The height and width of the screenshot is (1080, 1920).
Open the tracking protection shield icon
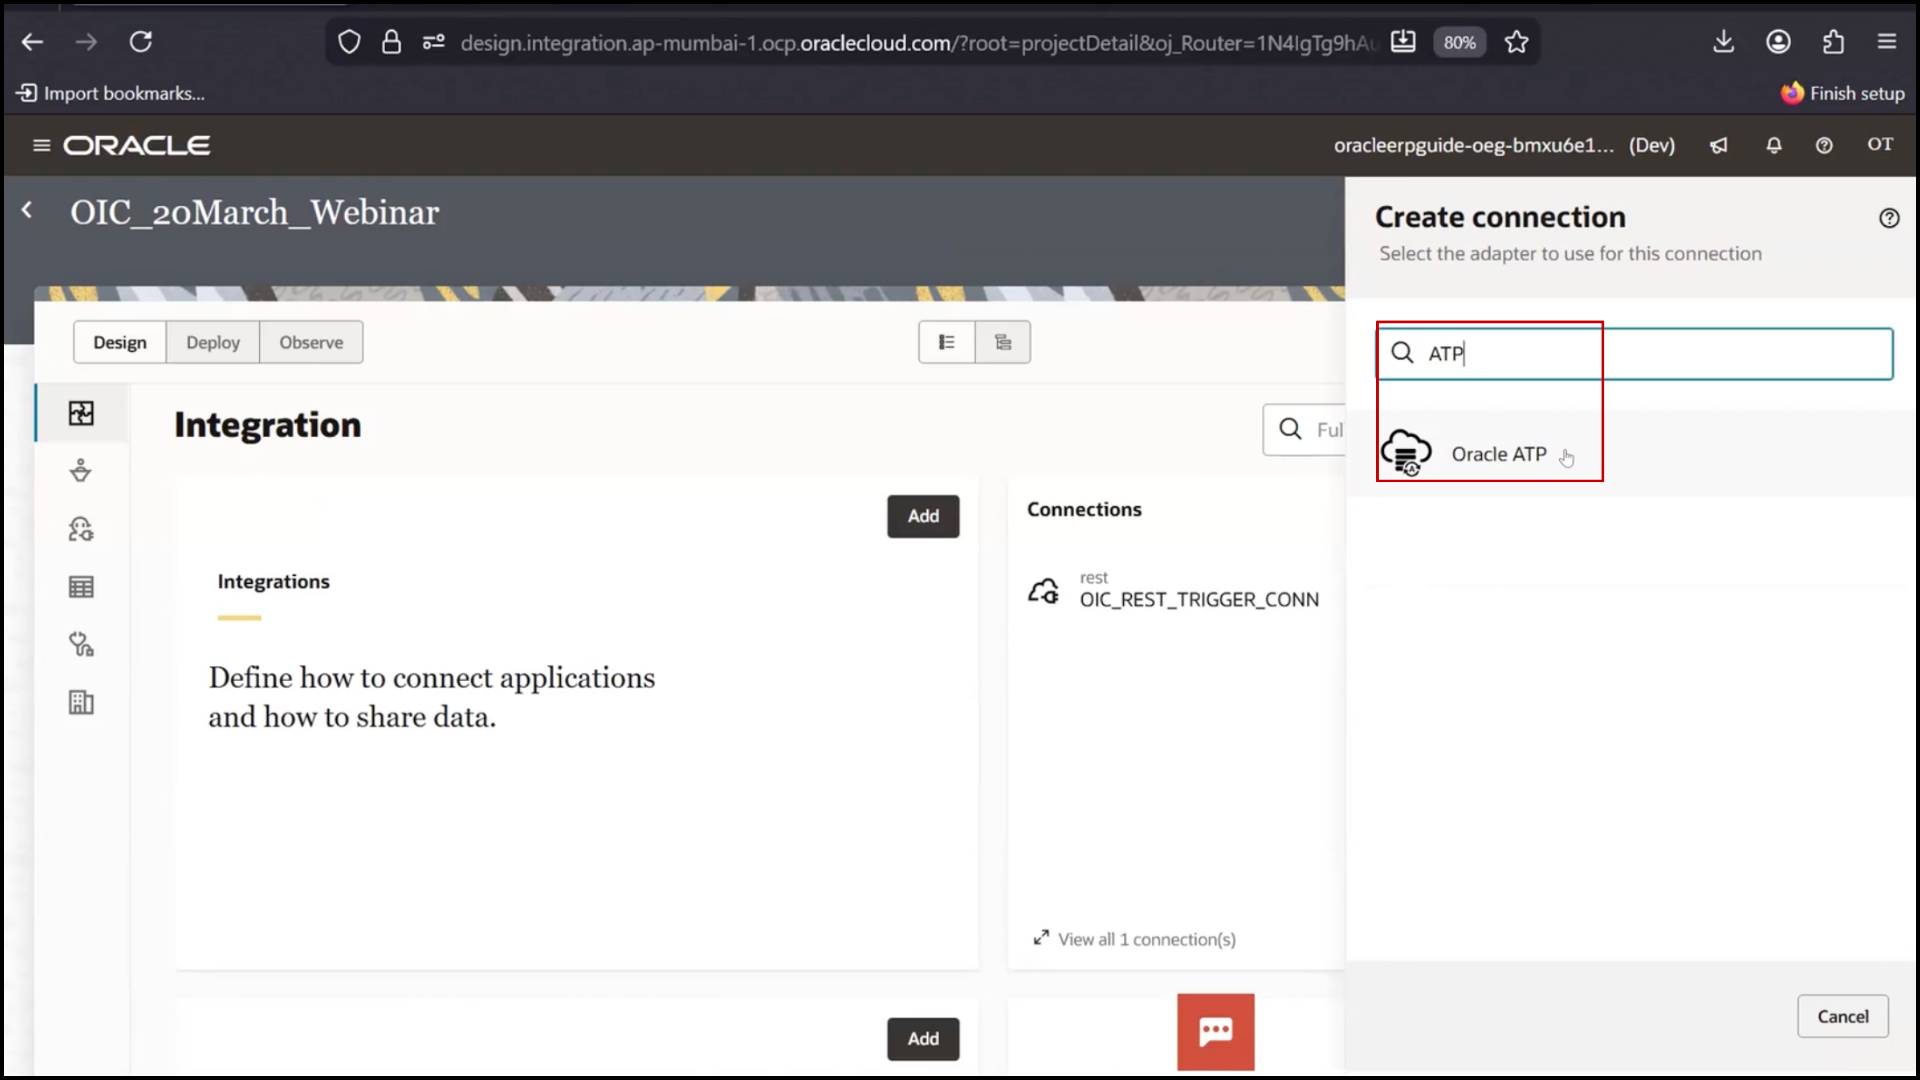click(x=349, y=42)
